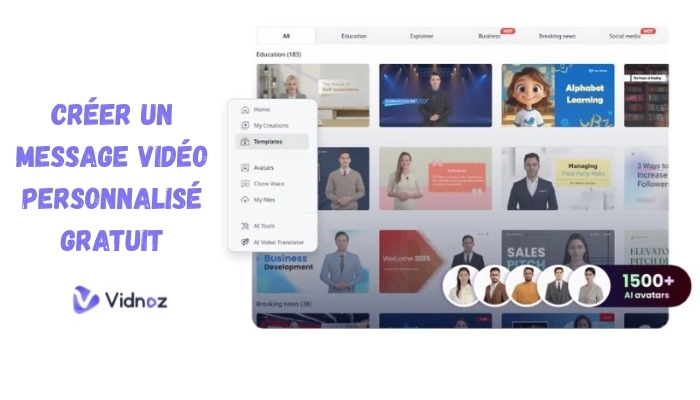The width and height of the screenshot is (700, 400).
Task: Open the Business tab
Action: tap(489, 36)
